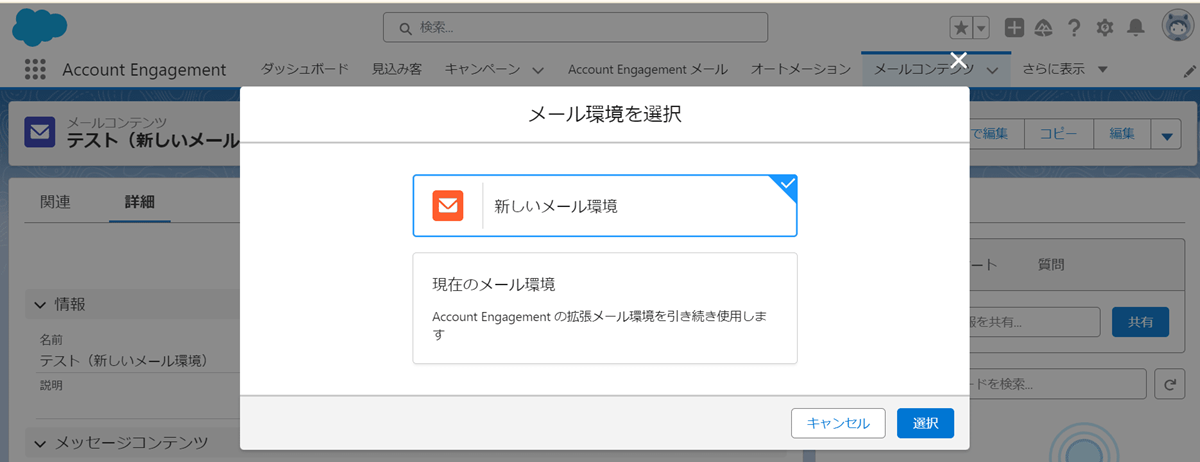Screen dimensions: 1200x462
Task: Open the さらに表示 menu
Action: [x=1065, y=69]
